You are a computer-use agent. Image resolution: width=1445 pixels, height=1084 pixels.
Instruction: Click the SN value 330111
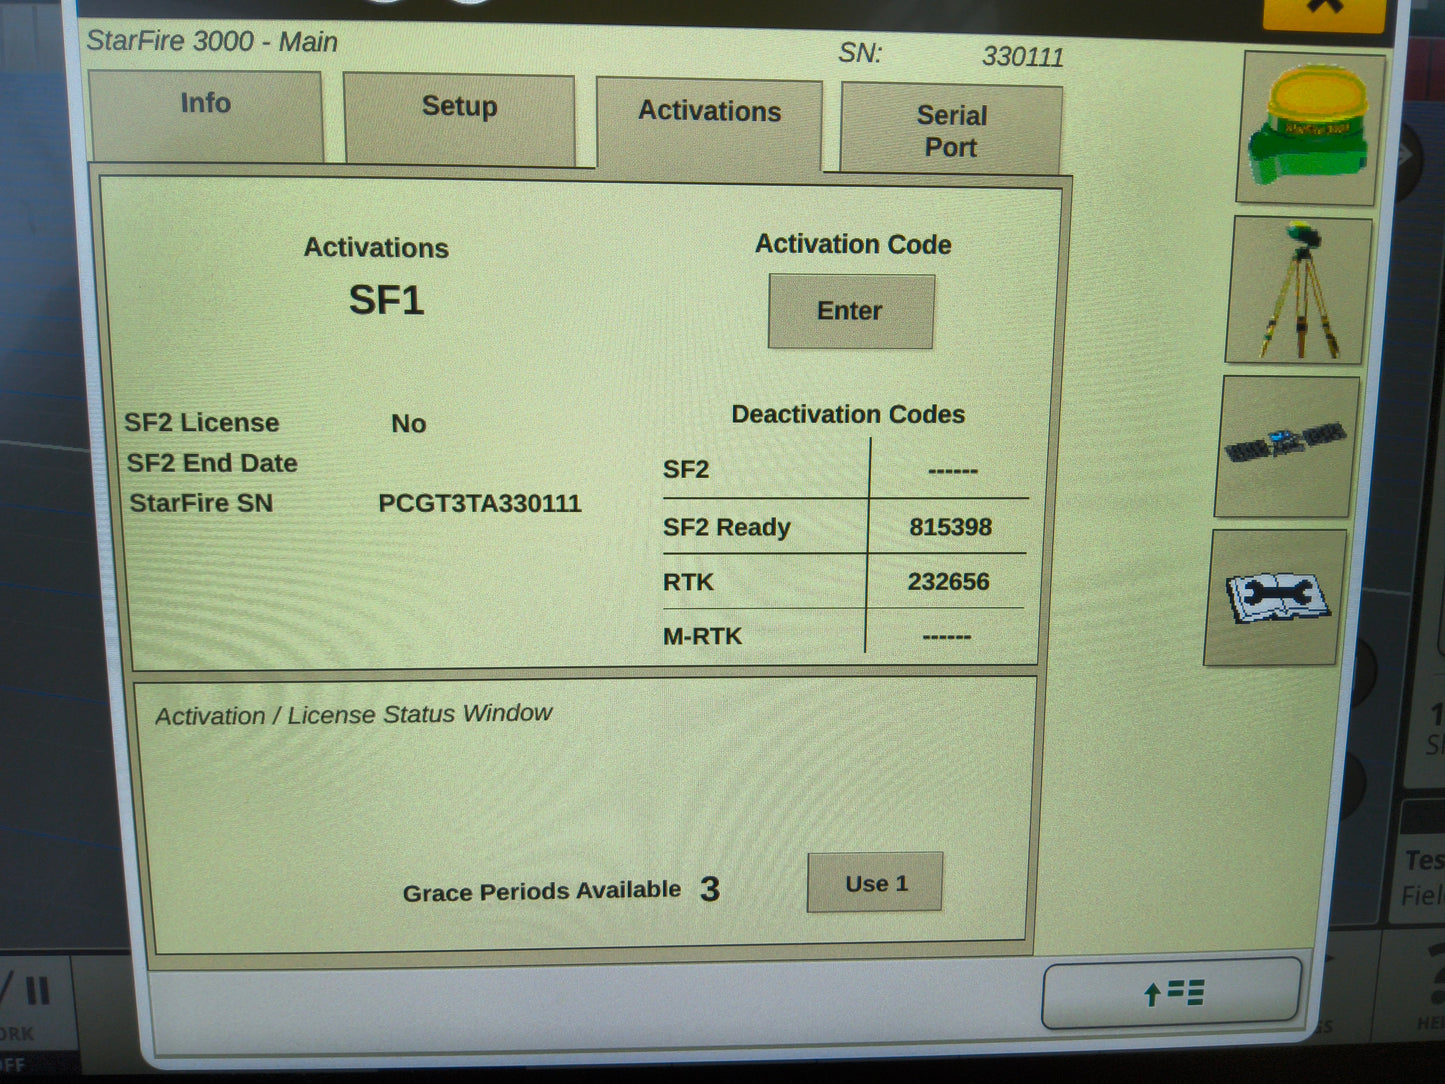(x=1025, y=57)
